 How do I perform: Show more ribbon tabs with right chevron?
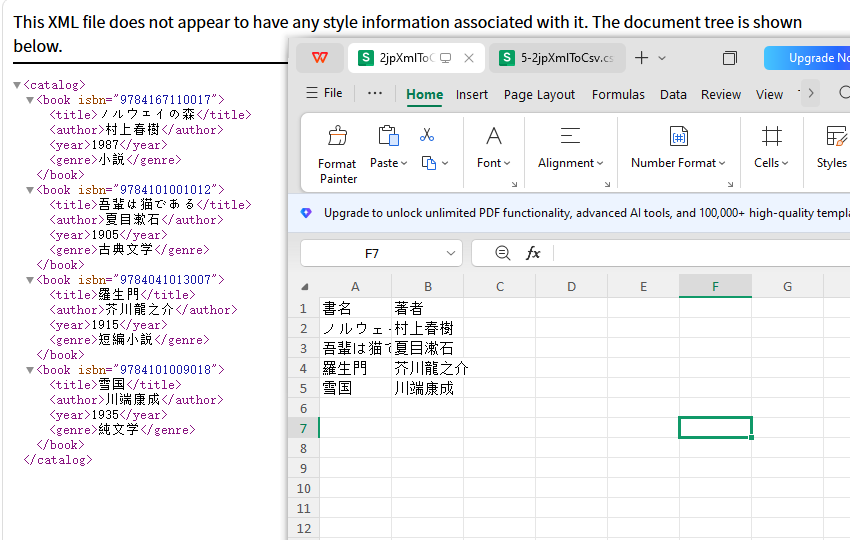coord(810,93)
